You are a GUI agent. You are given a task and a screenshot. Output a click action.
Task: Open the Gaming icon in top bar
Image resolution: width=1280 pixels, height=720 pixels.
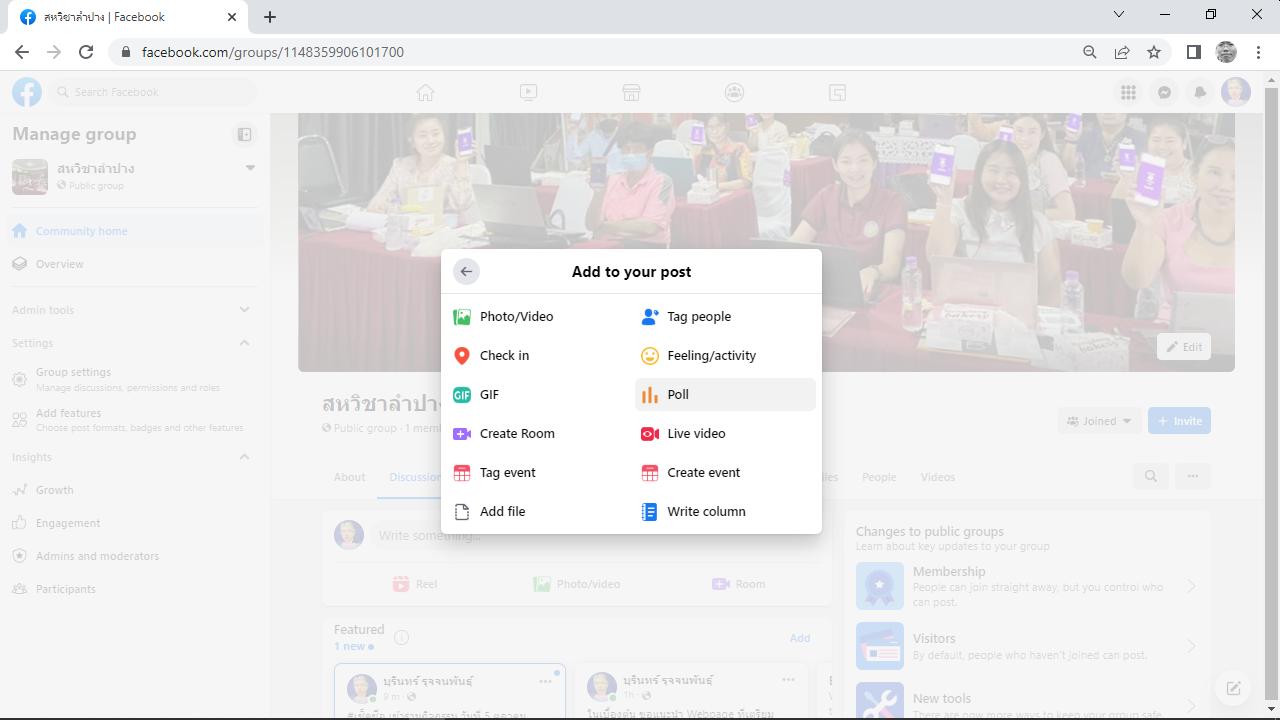[837, 92]
